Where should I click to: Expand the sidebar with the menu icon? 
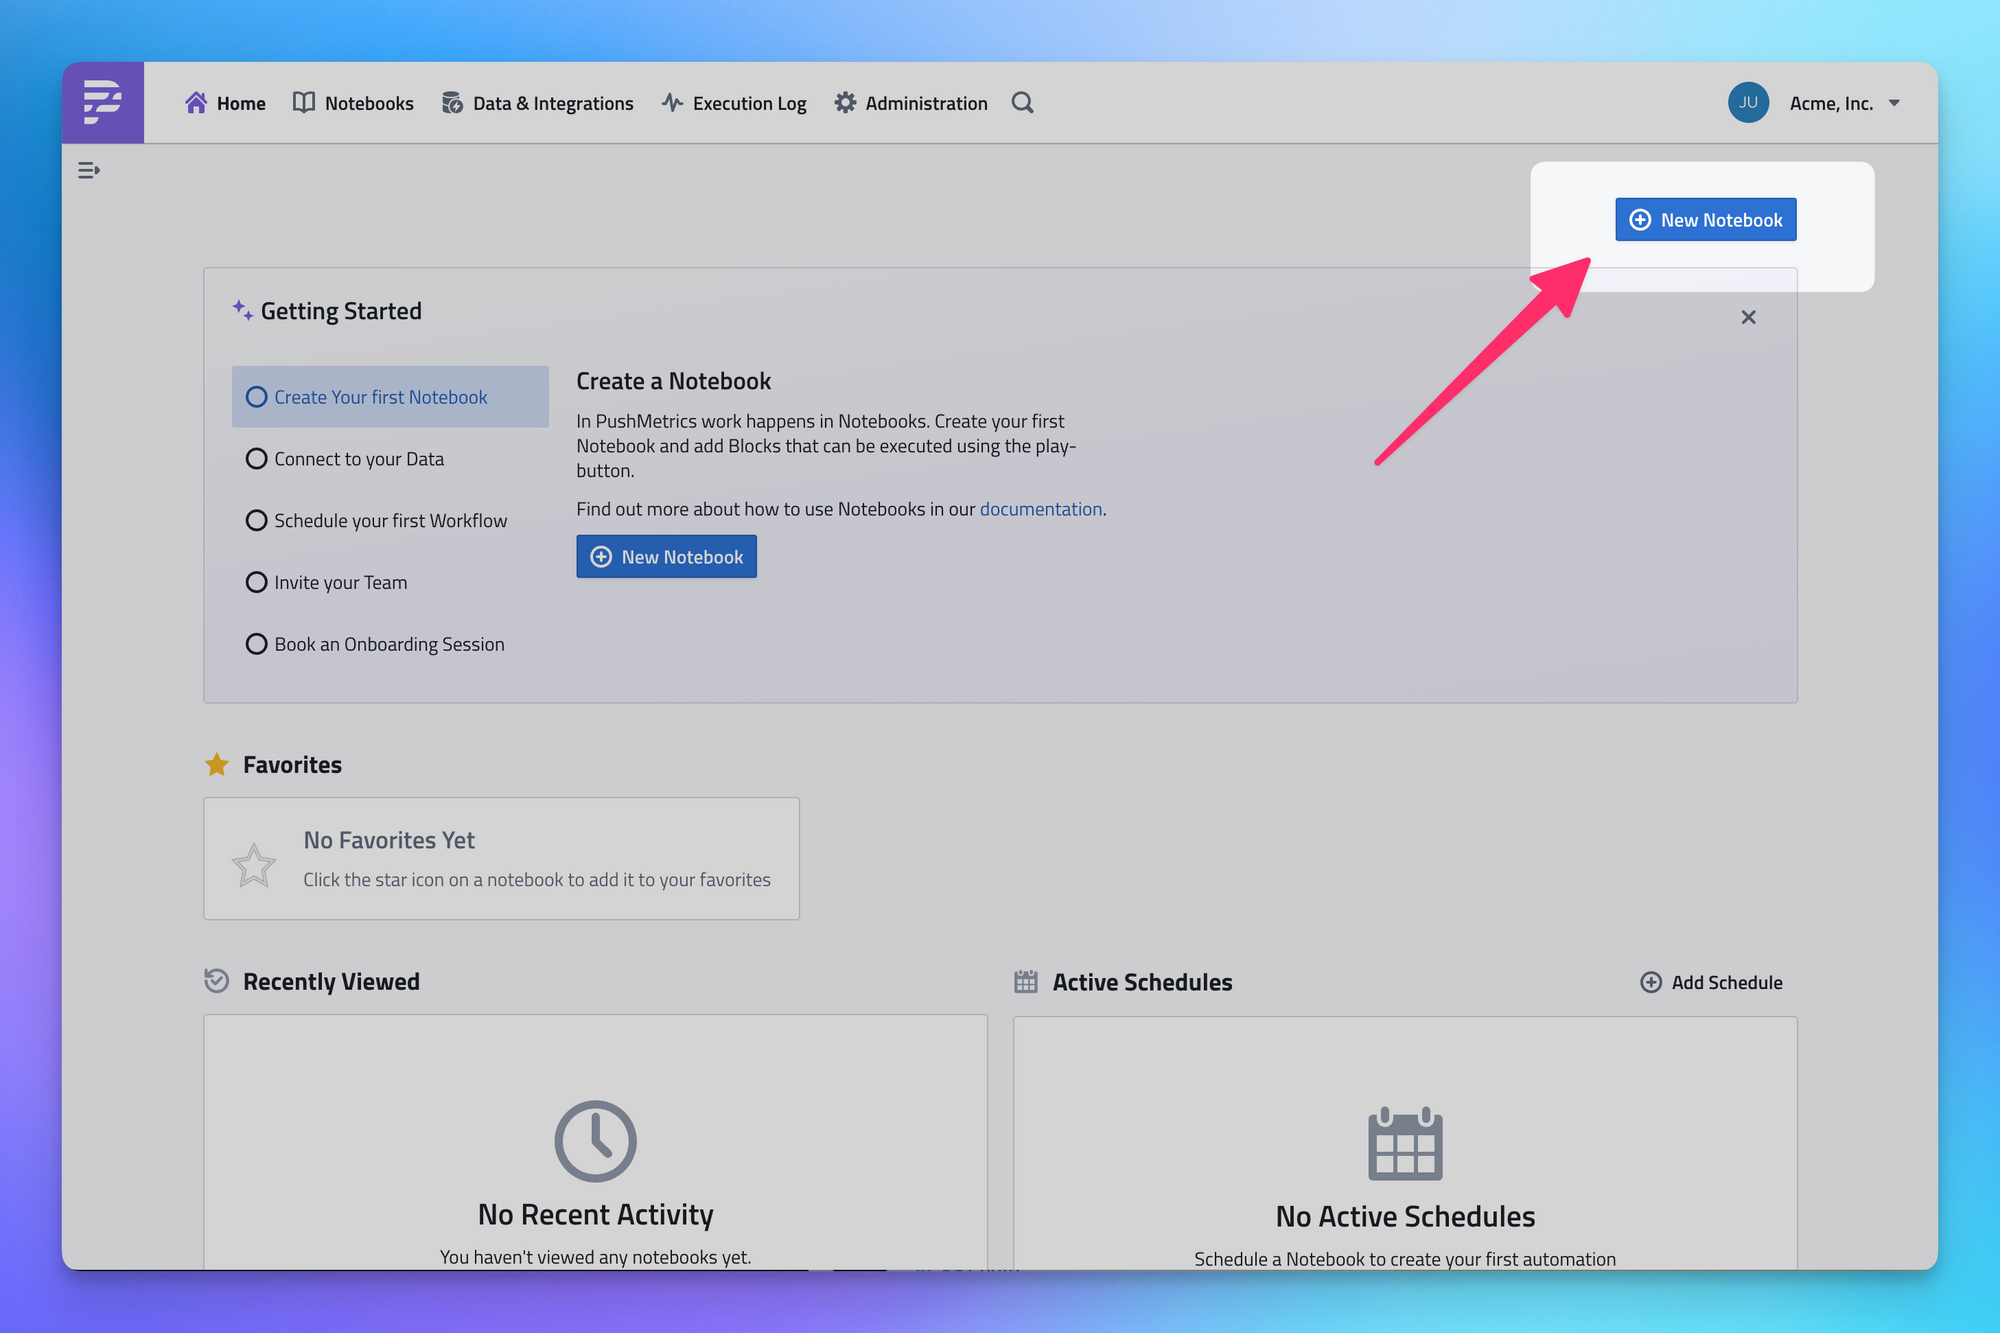[89, 170]
